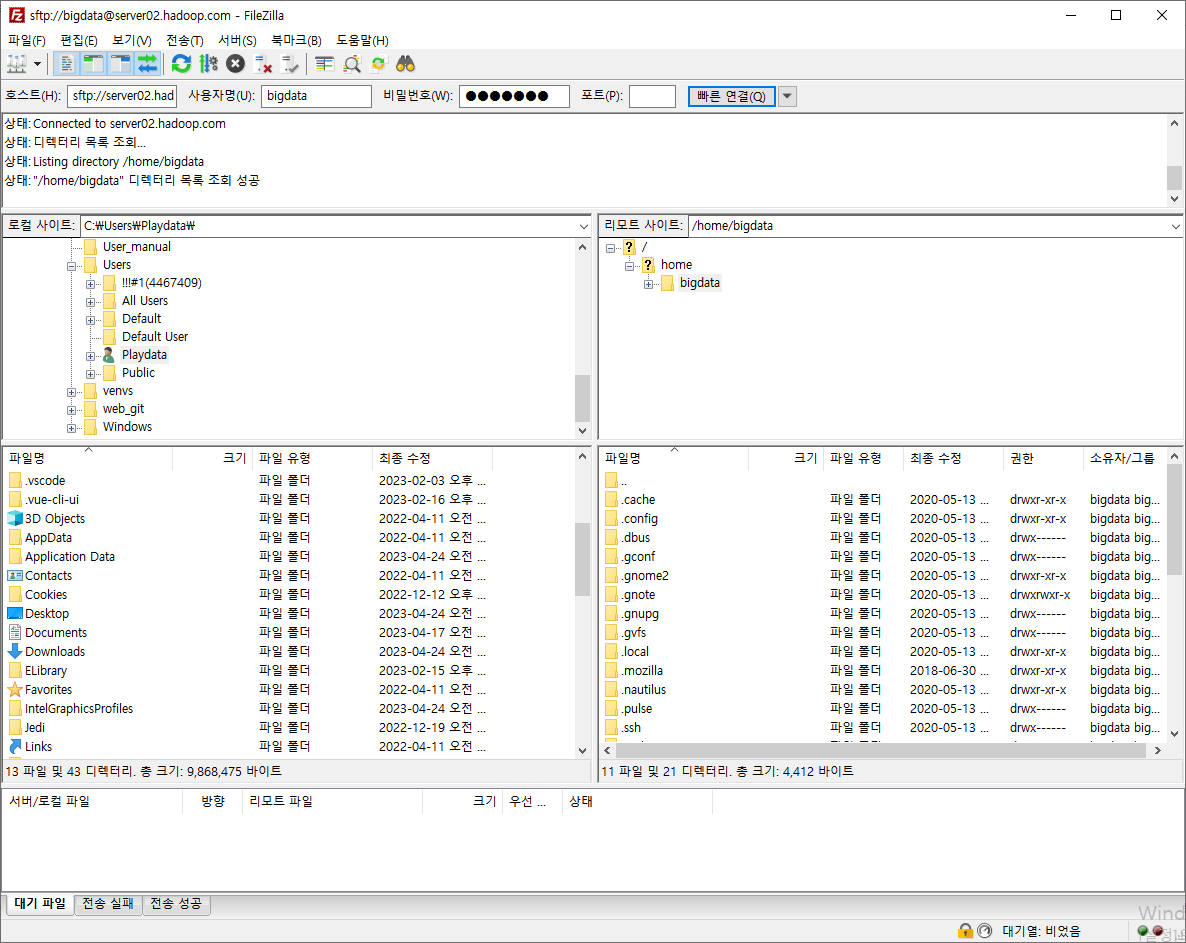Select the 3D Objects folder icon
Screen dimensions: 1186x943
coord(14,518)
